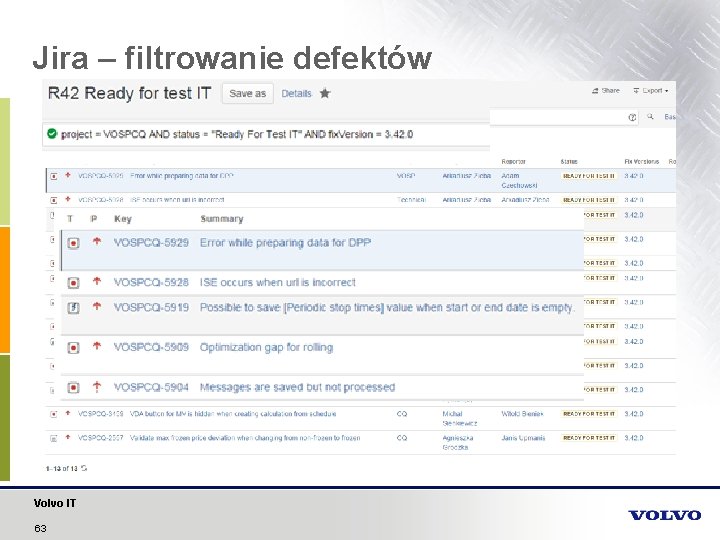This screenshot has height=540, width=720.
Task: Click the slide number 63
Action: (40, 529)
